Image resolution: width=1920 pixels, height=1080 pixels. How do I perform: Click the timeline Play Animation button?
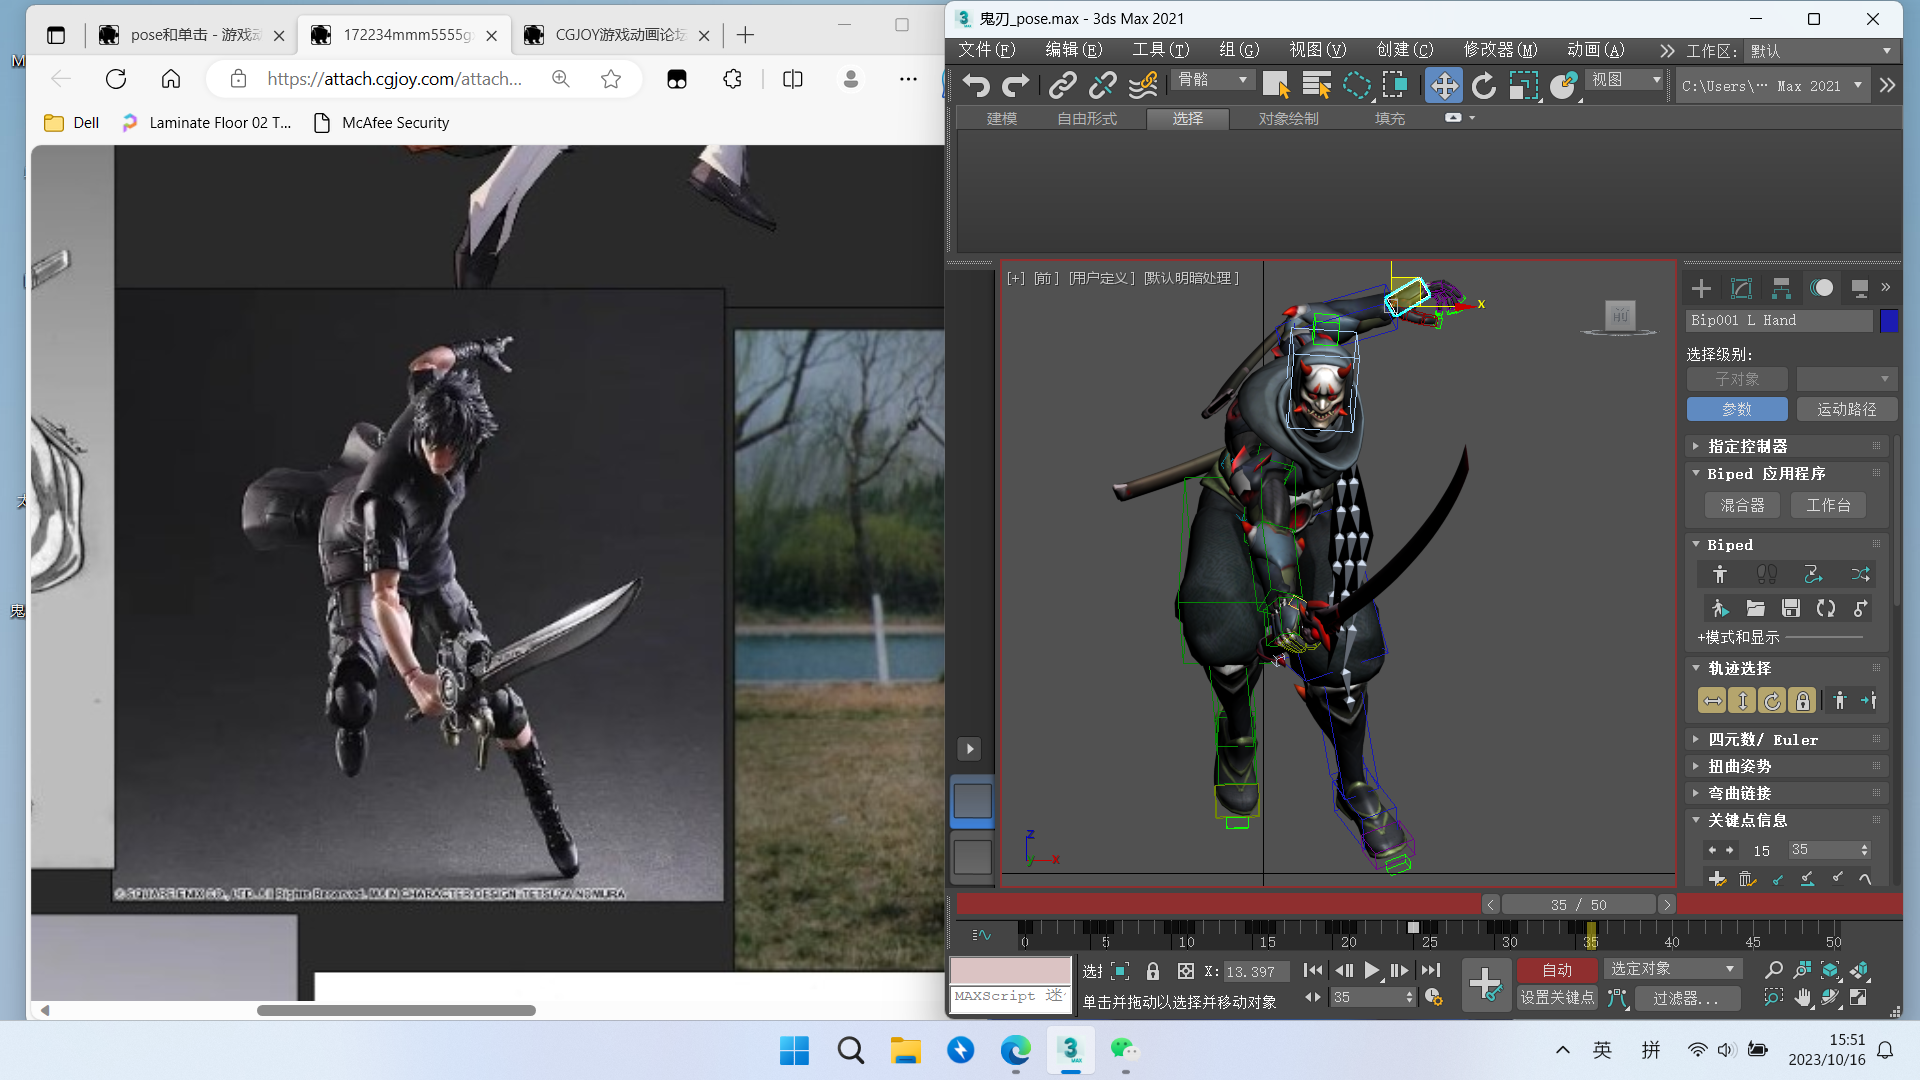pyautogui.click(x=1372, y=970)
